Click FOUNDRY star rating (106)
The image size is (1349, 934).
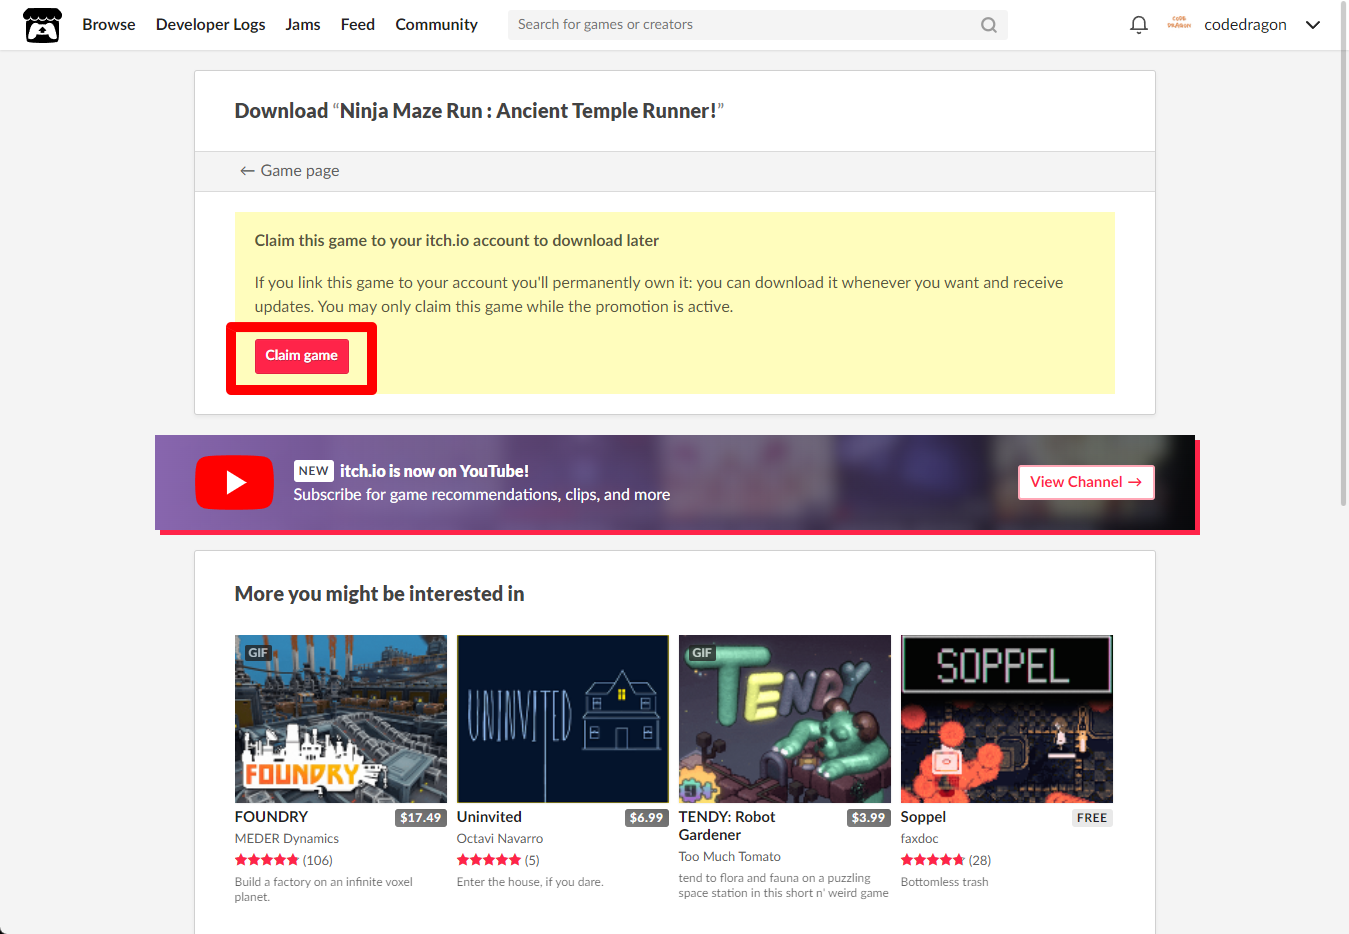point(284,860)
